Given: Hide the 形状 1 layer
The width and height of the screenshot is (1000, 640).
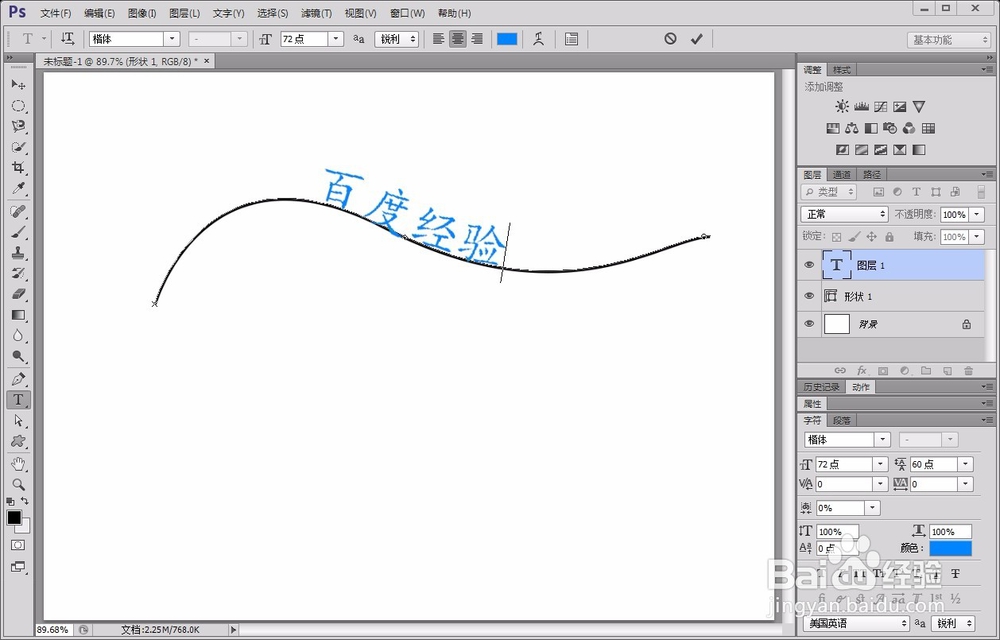Looking at the screenshot, I should (809, 296).
